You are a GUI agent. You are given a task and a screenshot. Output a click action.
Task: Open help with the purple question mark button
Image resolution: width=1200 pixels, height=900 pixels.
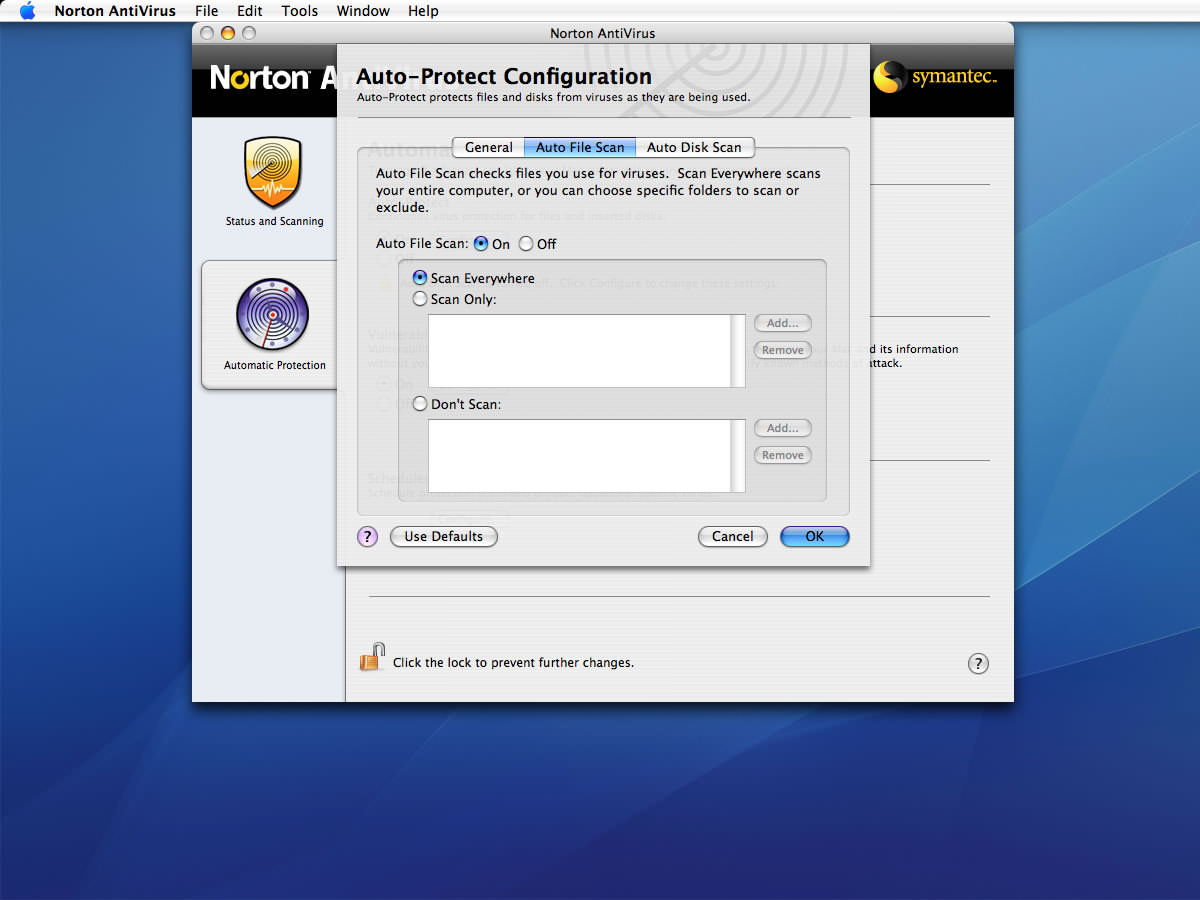coord(367,536)
